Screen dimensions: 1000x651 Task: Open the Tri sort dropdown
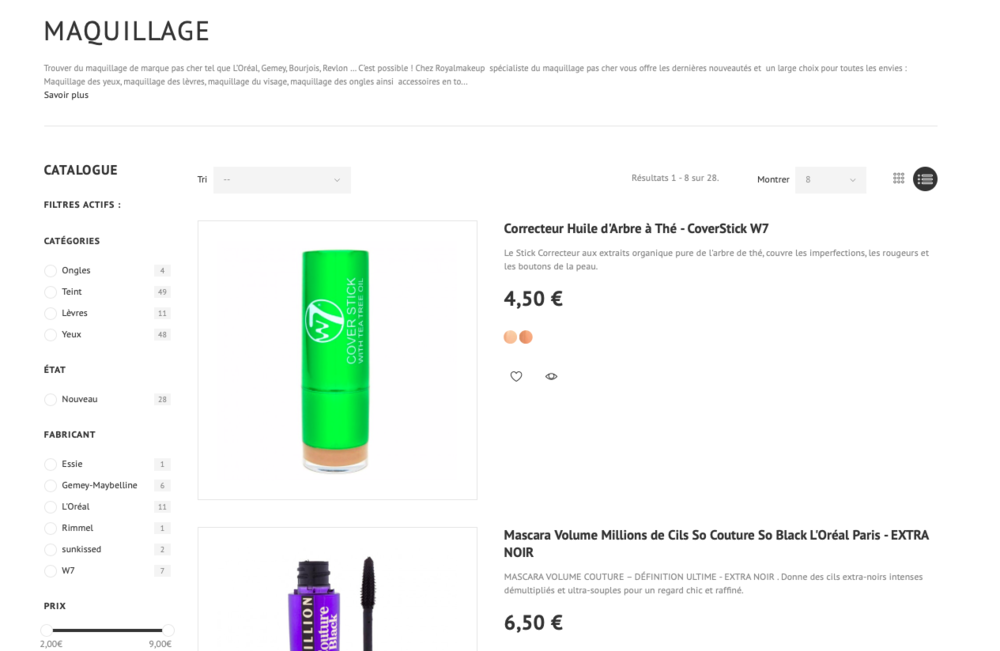point(282,180)
